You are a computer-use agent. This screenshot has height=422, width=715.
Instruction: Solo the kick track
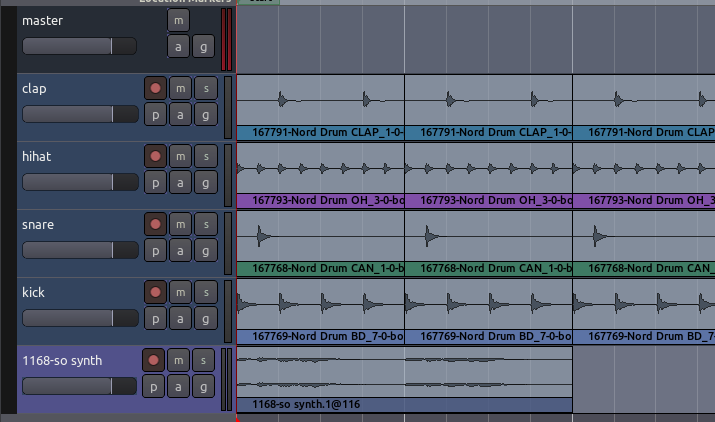[206, 292]
